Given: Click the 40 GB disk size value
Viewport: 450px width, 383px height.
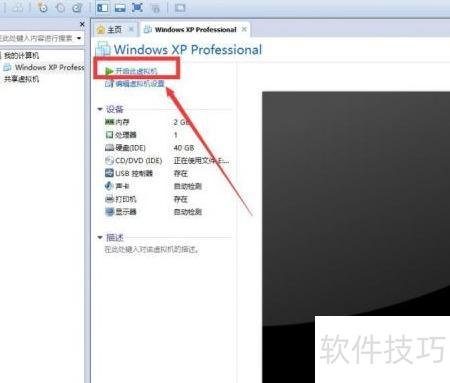Looking at the screenshot, I should point(184,148).
